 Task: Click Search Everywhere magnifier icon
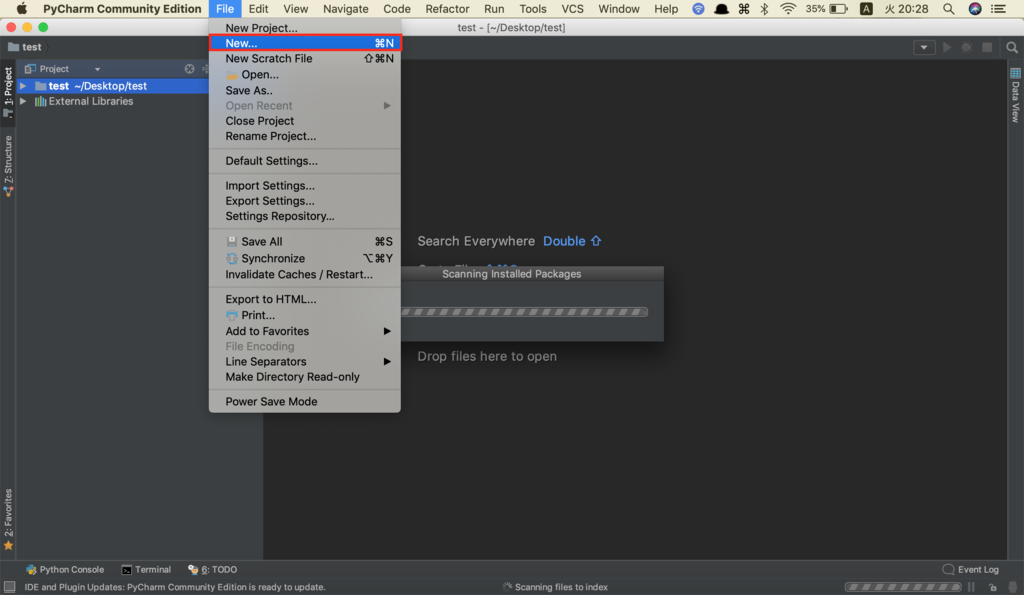[1012, 47]
